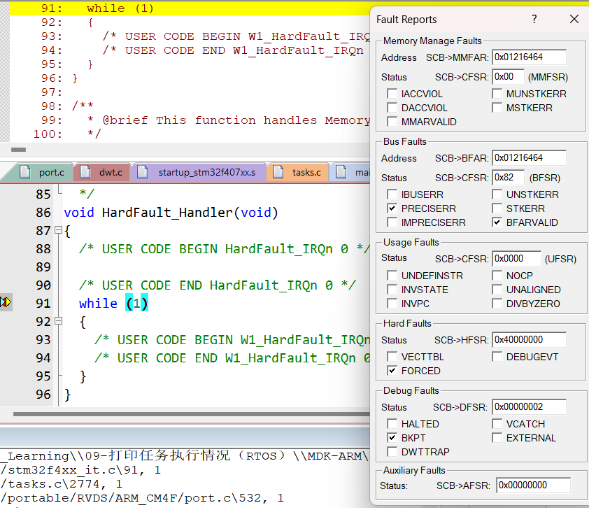Toggle the INVPC checkbox
Viewport: 589px width, 508px height.
click(392, 303)
